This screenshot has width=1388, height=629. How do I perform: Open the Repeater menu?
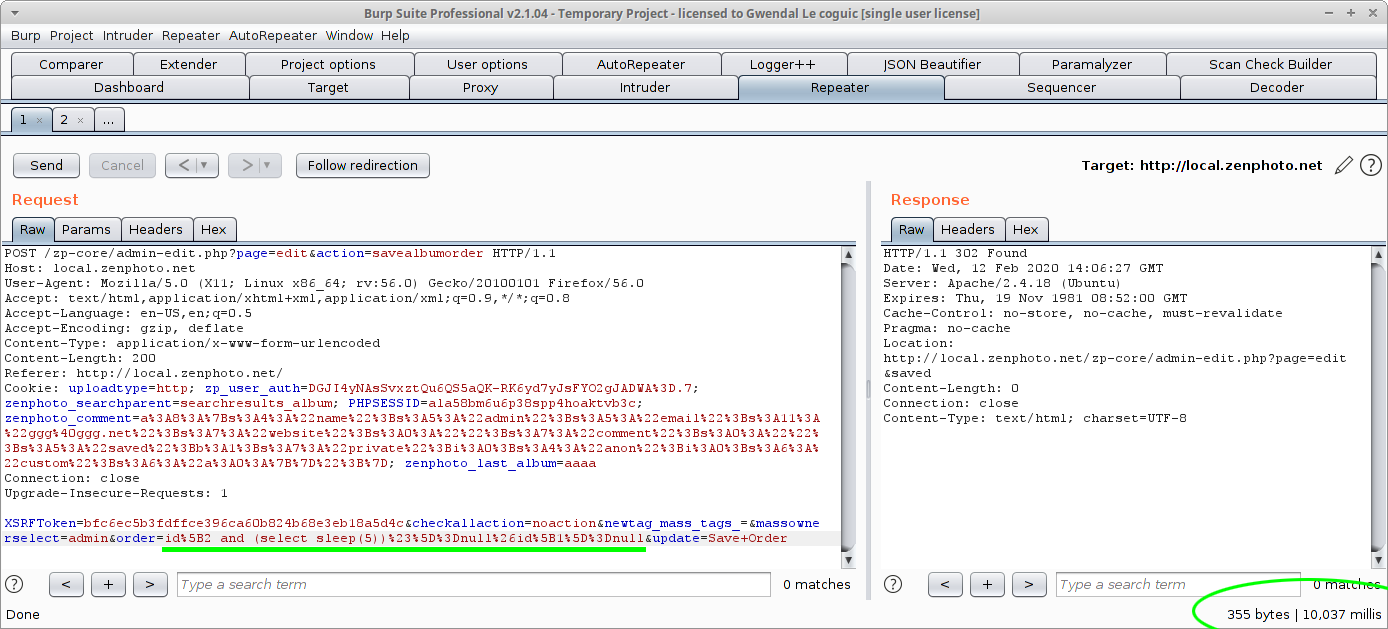coord(191,35)
